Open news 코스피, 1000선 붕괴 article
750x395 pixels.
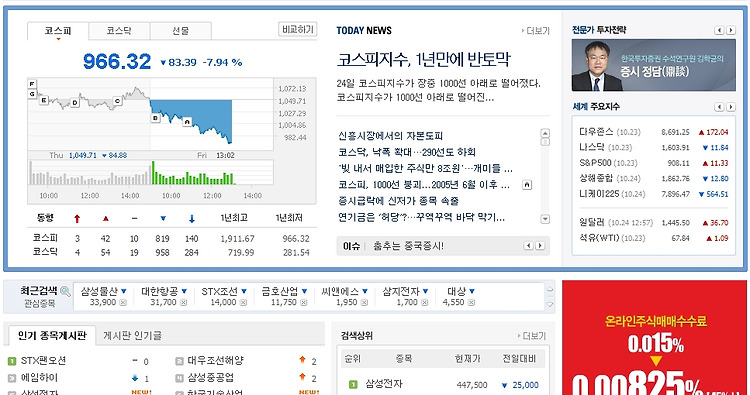[x=424, y=185]
